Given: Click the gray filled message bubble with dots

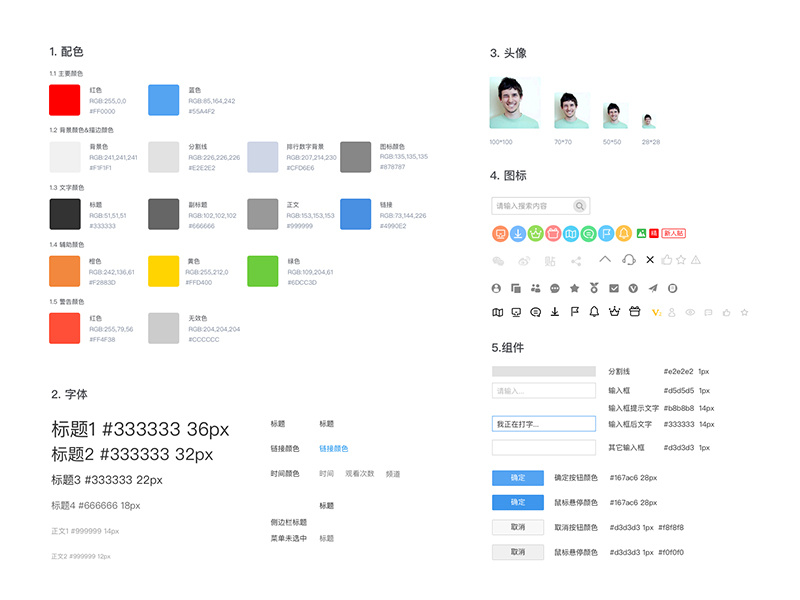Looking at the screenshot, I should point(555,288).
